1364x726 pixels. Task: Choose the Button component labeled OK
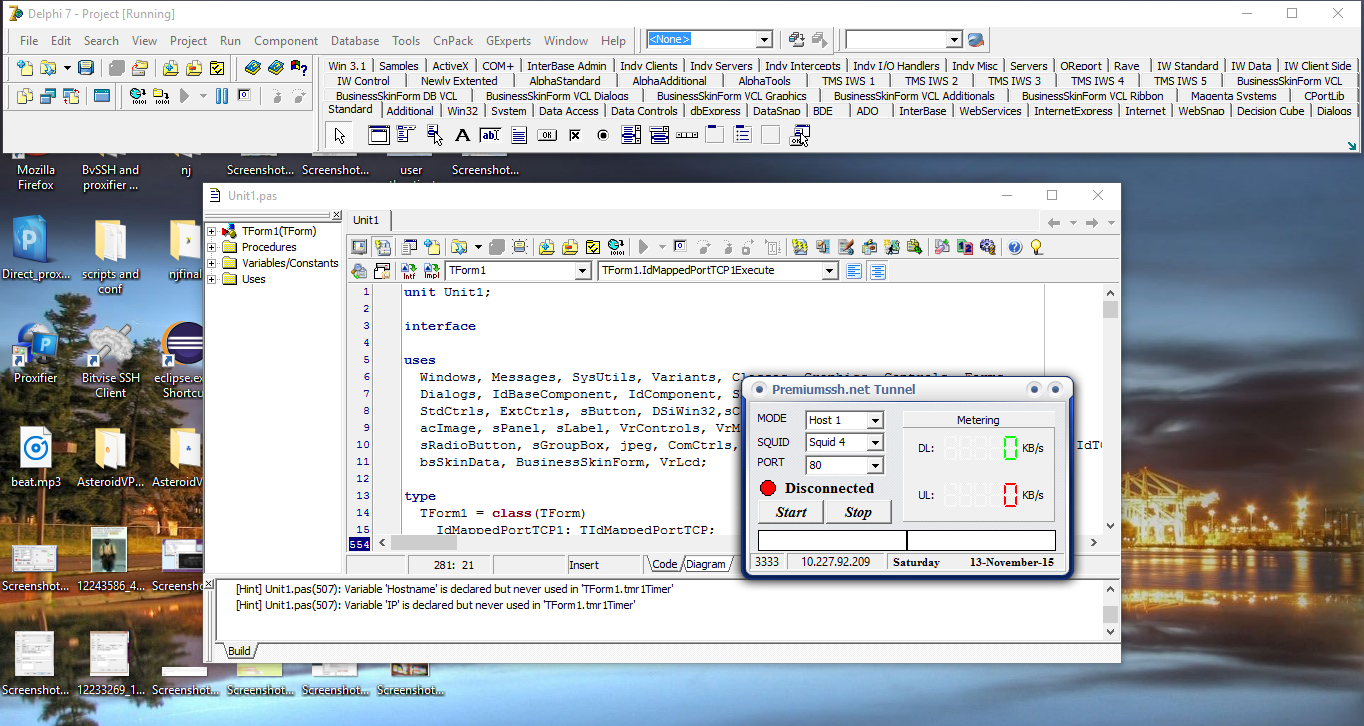point(546,135)
